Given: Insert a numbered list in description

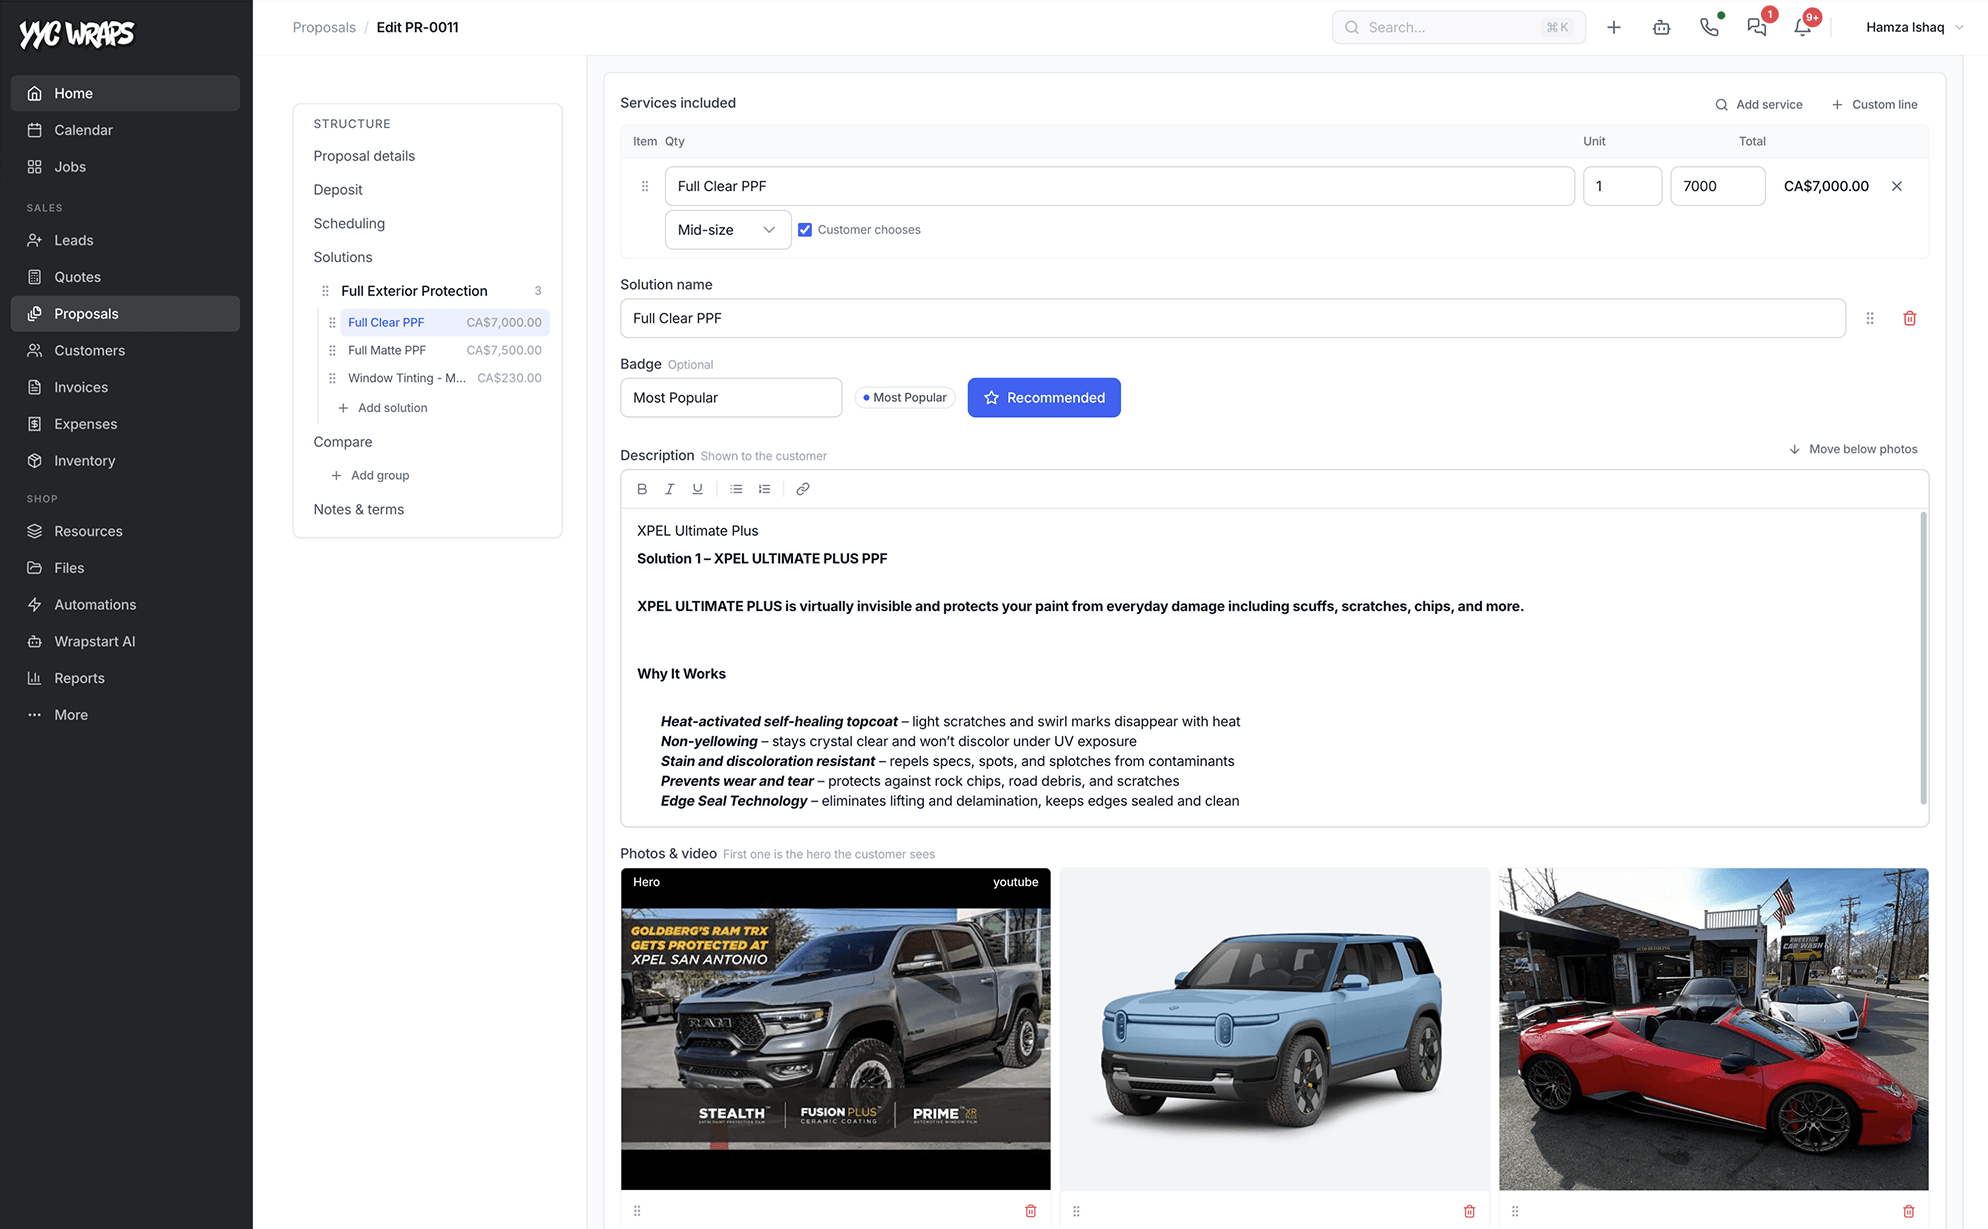Looking at the screenshot, I should [x=764, y=489].
